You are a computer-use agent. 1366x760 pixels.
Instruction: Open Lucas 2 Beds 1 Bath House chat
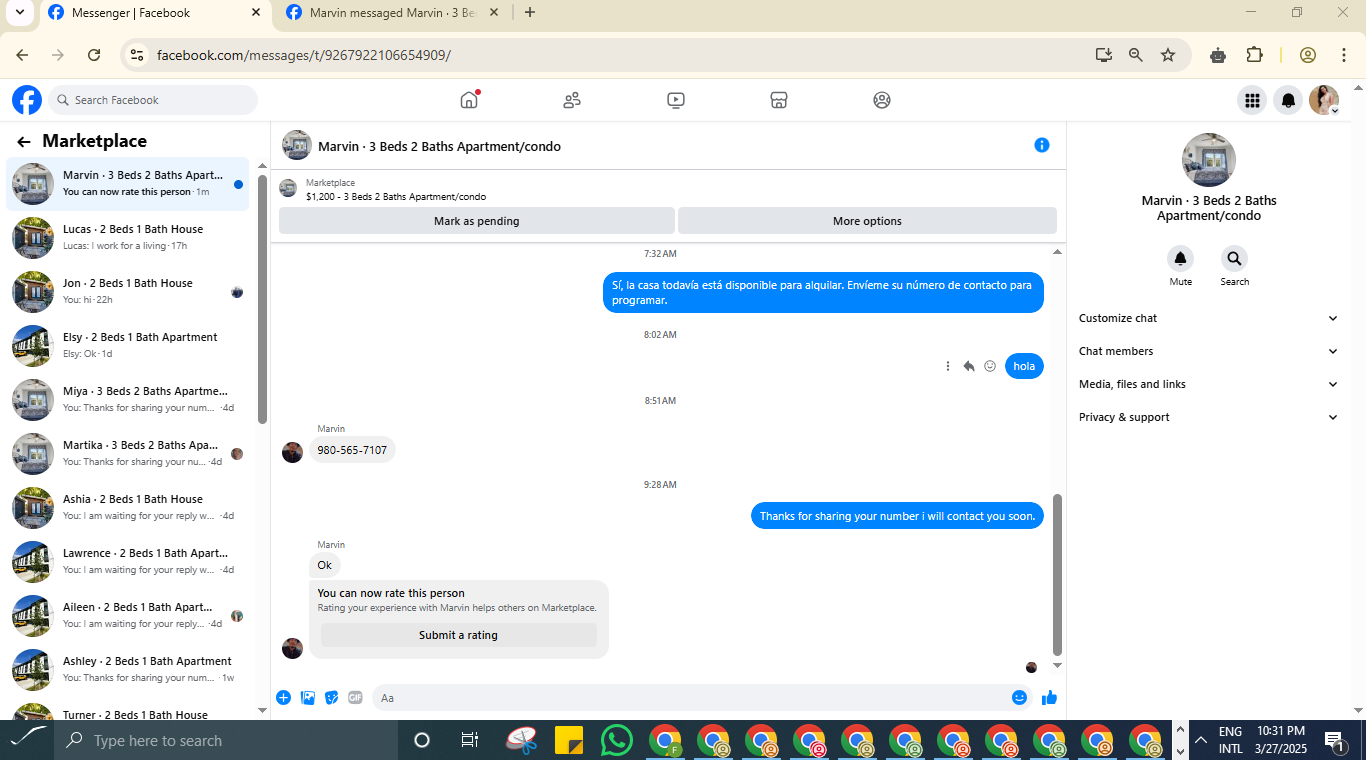click(128, 238)
